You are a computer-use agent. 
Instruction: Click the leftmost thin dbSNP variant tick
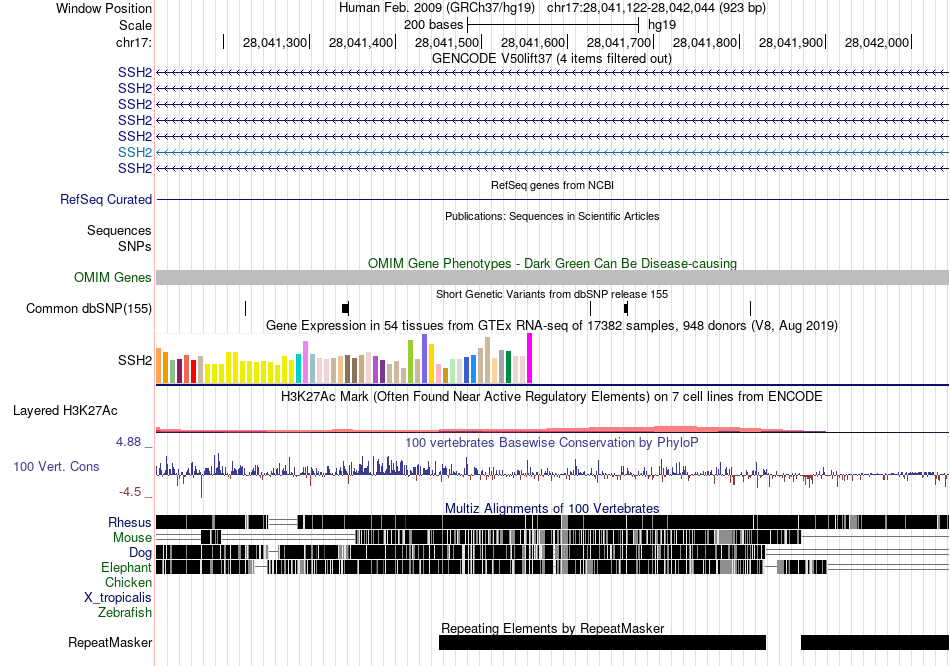pos(245,308)
